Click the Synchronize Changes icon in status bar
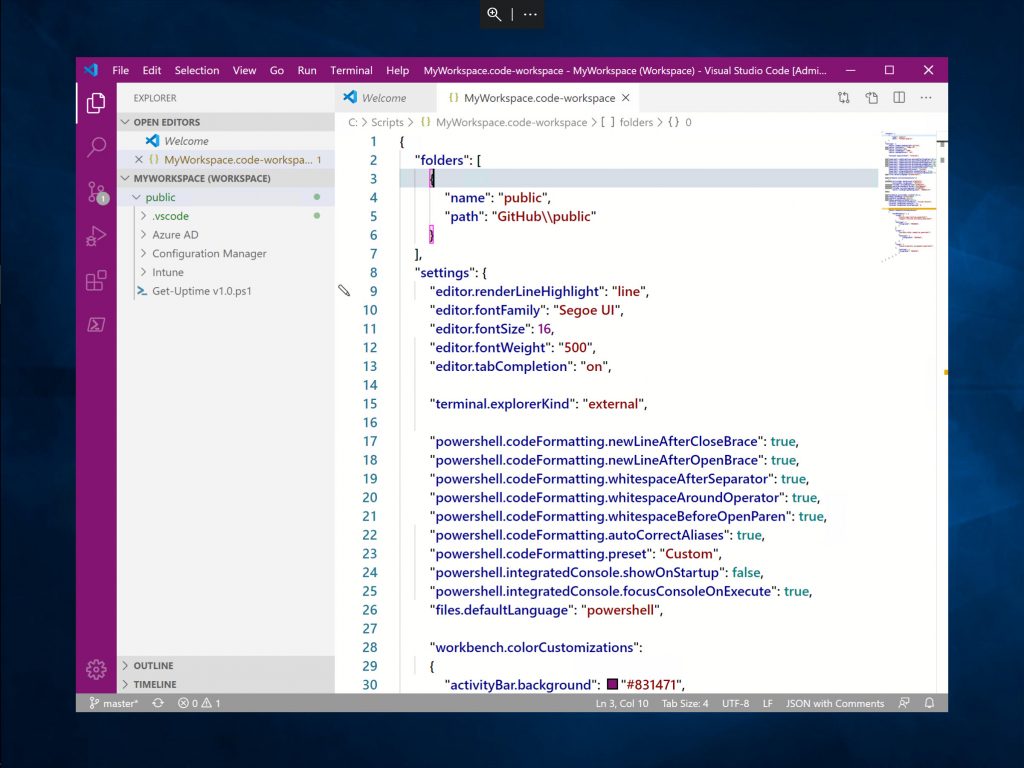The image size is (1024, 768). (158, 703)
